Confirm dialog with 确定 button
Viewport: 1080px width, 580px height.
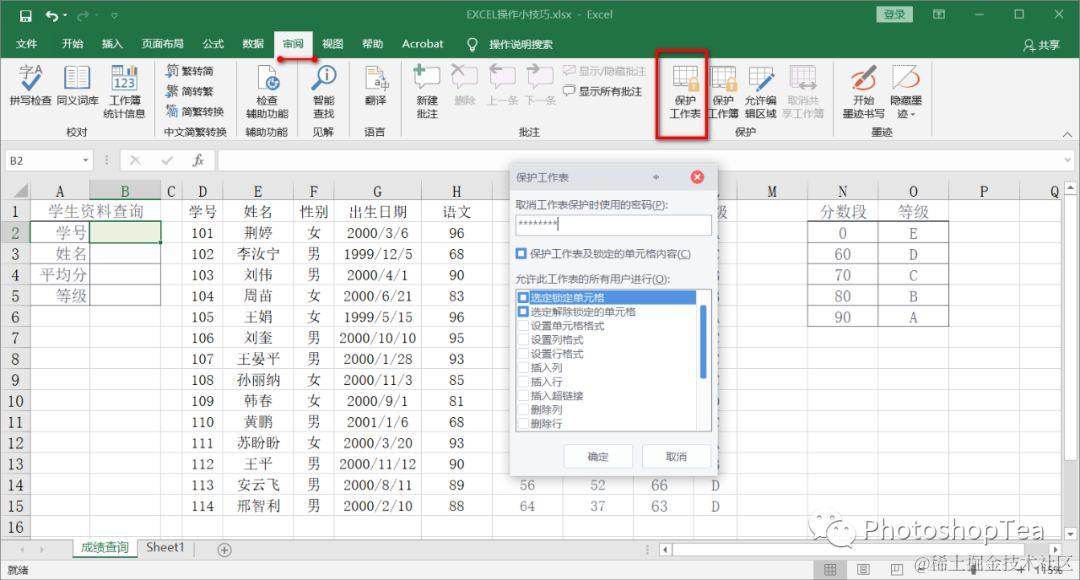point(598,457)
